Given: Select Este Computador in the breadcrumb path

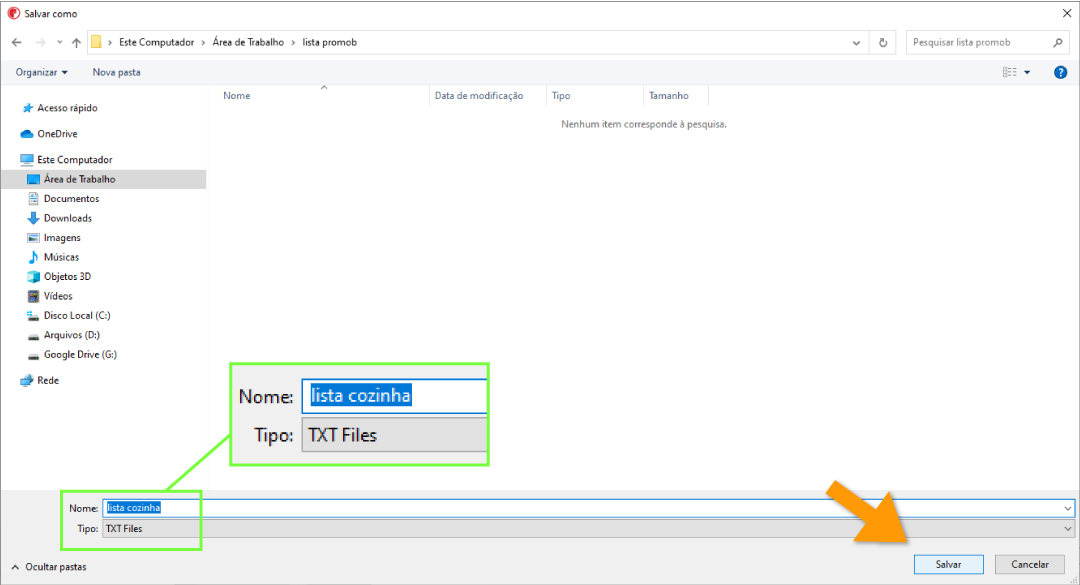Looking at the screenshot, I should [x=156, y=43].
